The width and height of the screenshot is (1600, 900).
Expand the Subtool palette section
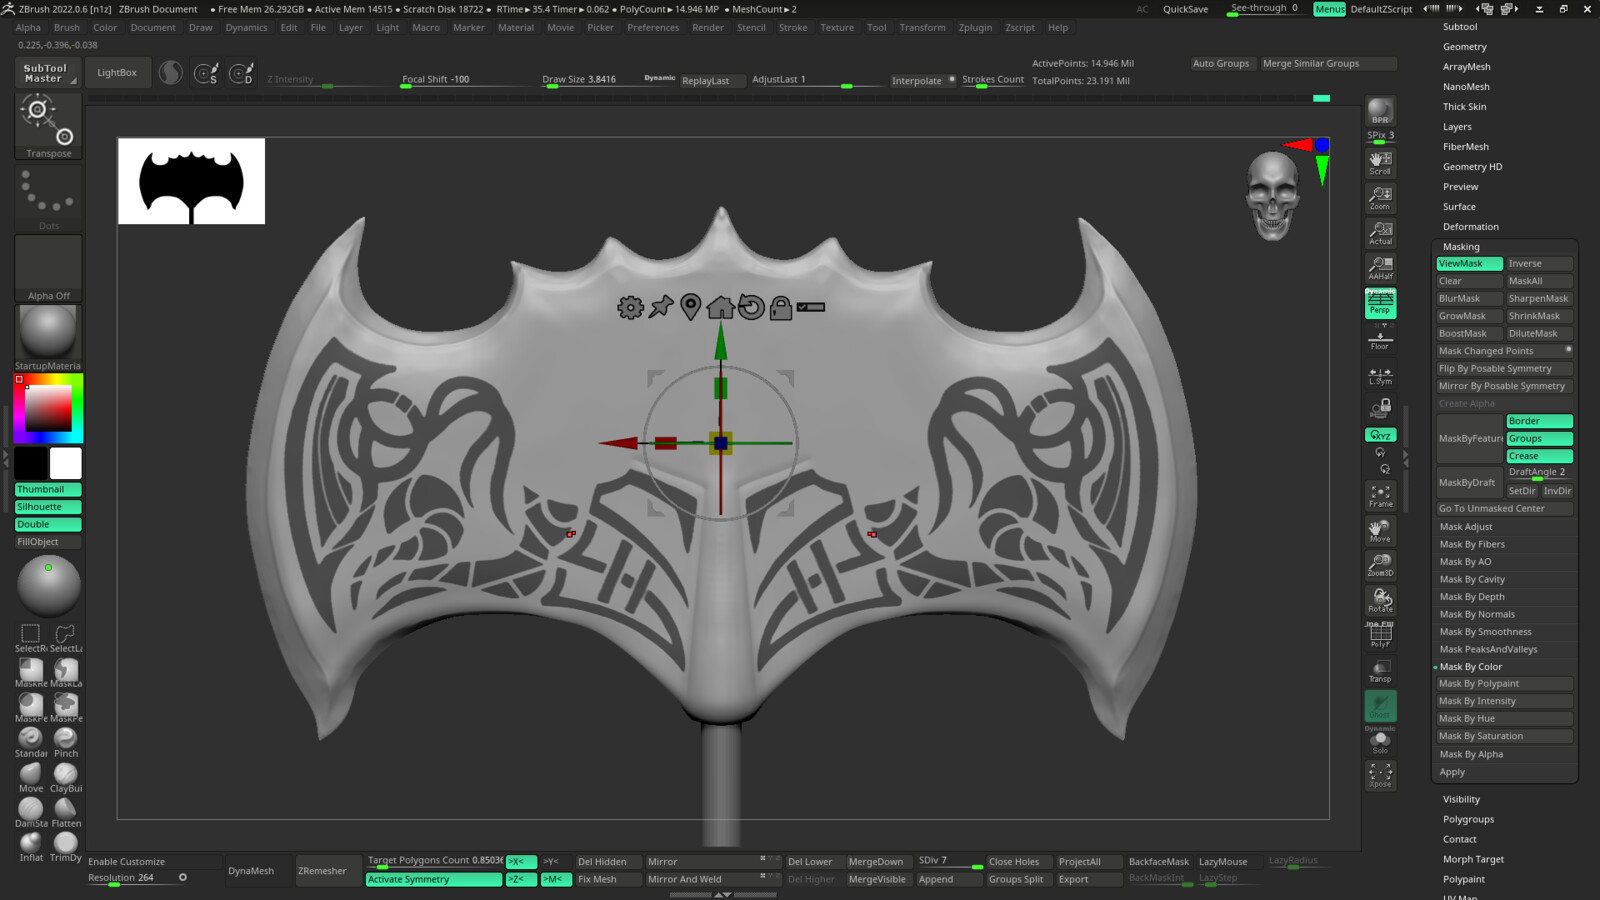click(x=1460, y=27)
